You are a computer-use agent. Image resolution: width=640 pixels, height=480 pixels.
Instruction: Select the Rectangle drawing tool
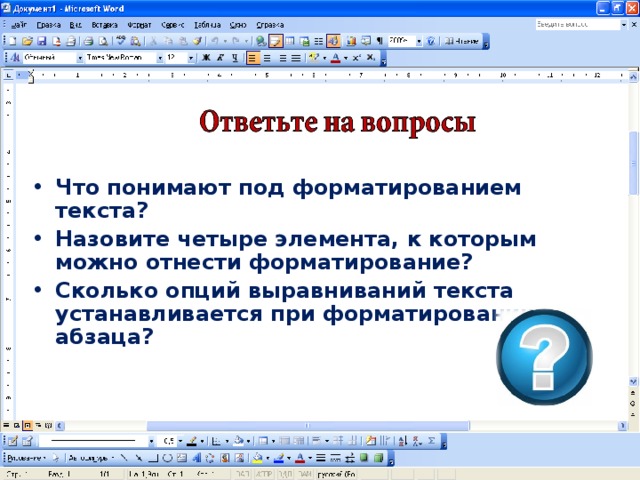pos(153,458)
